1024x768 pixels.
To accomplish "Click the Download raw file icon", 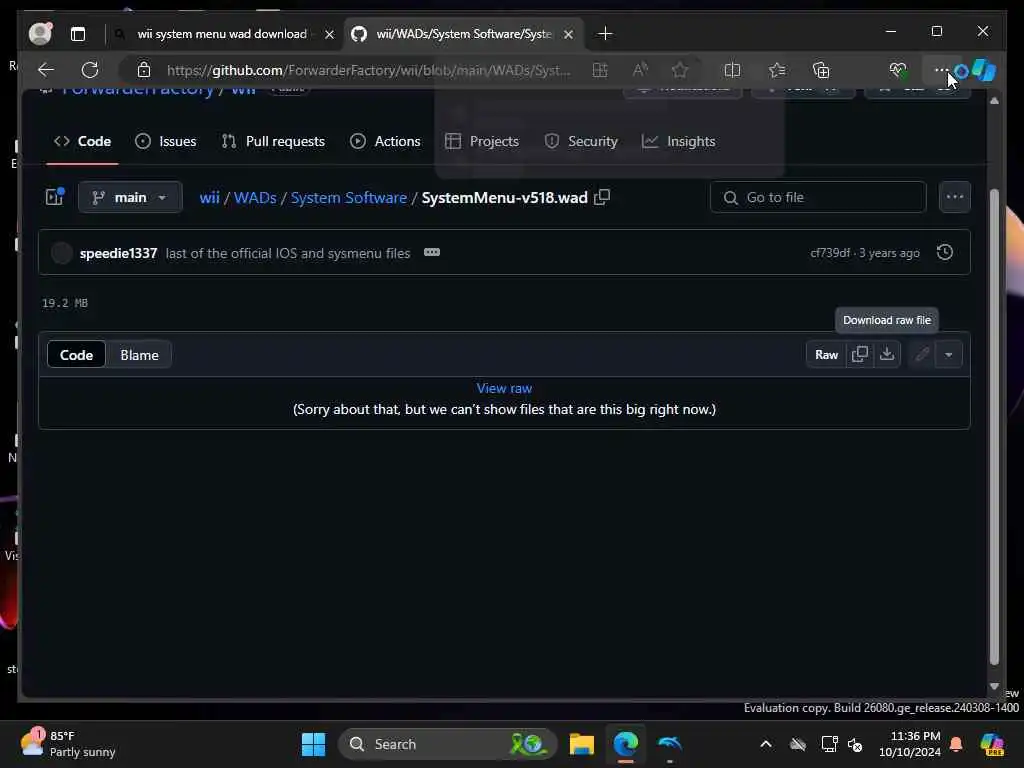I will [x=886, y=354].
